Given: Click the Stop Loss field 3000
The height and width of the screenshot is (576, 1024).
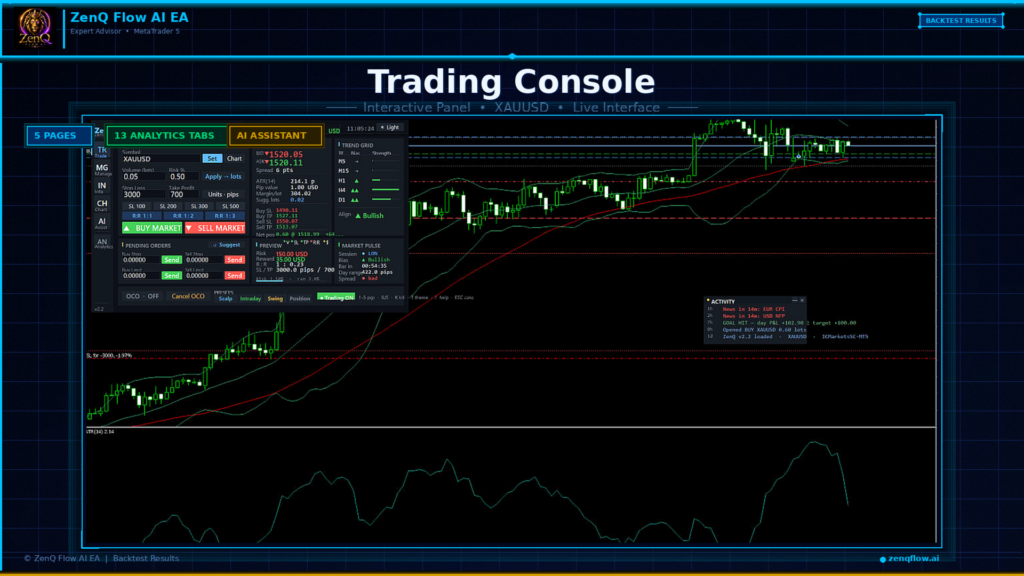Looking at the screenshot, I should point(142,195).
